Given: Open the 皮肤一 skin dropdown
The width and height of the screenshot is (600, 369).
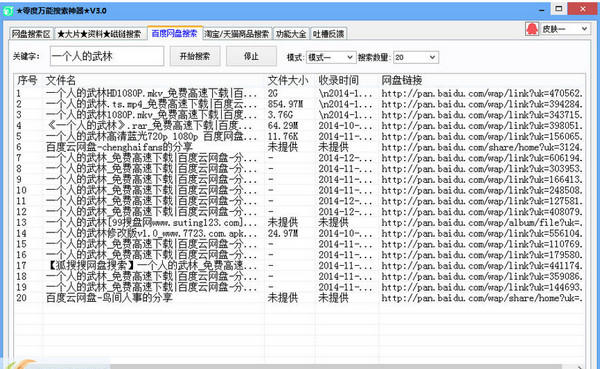Looking at the screenshot, I should pos(565,29).
